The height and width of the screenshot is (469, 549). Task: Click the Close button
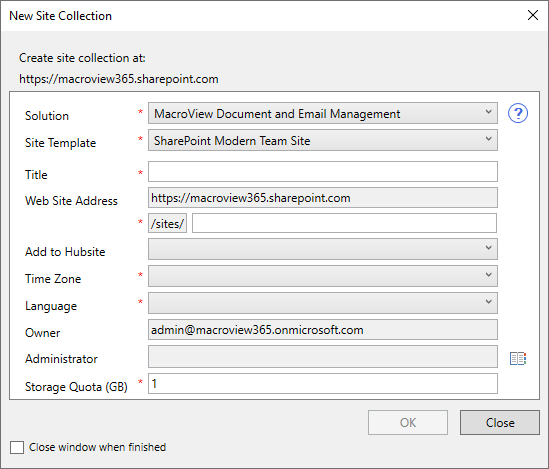click(500, 422)
